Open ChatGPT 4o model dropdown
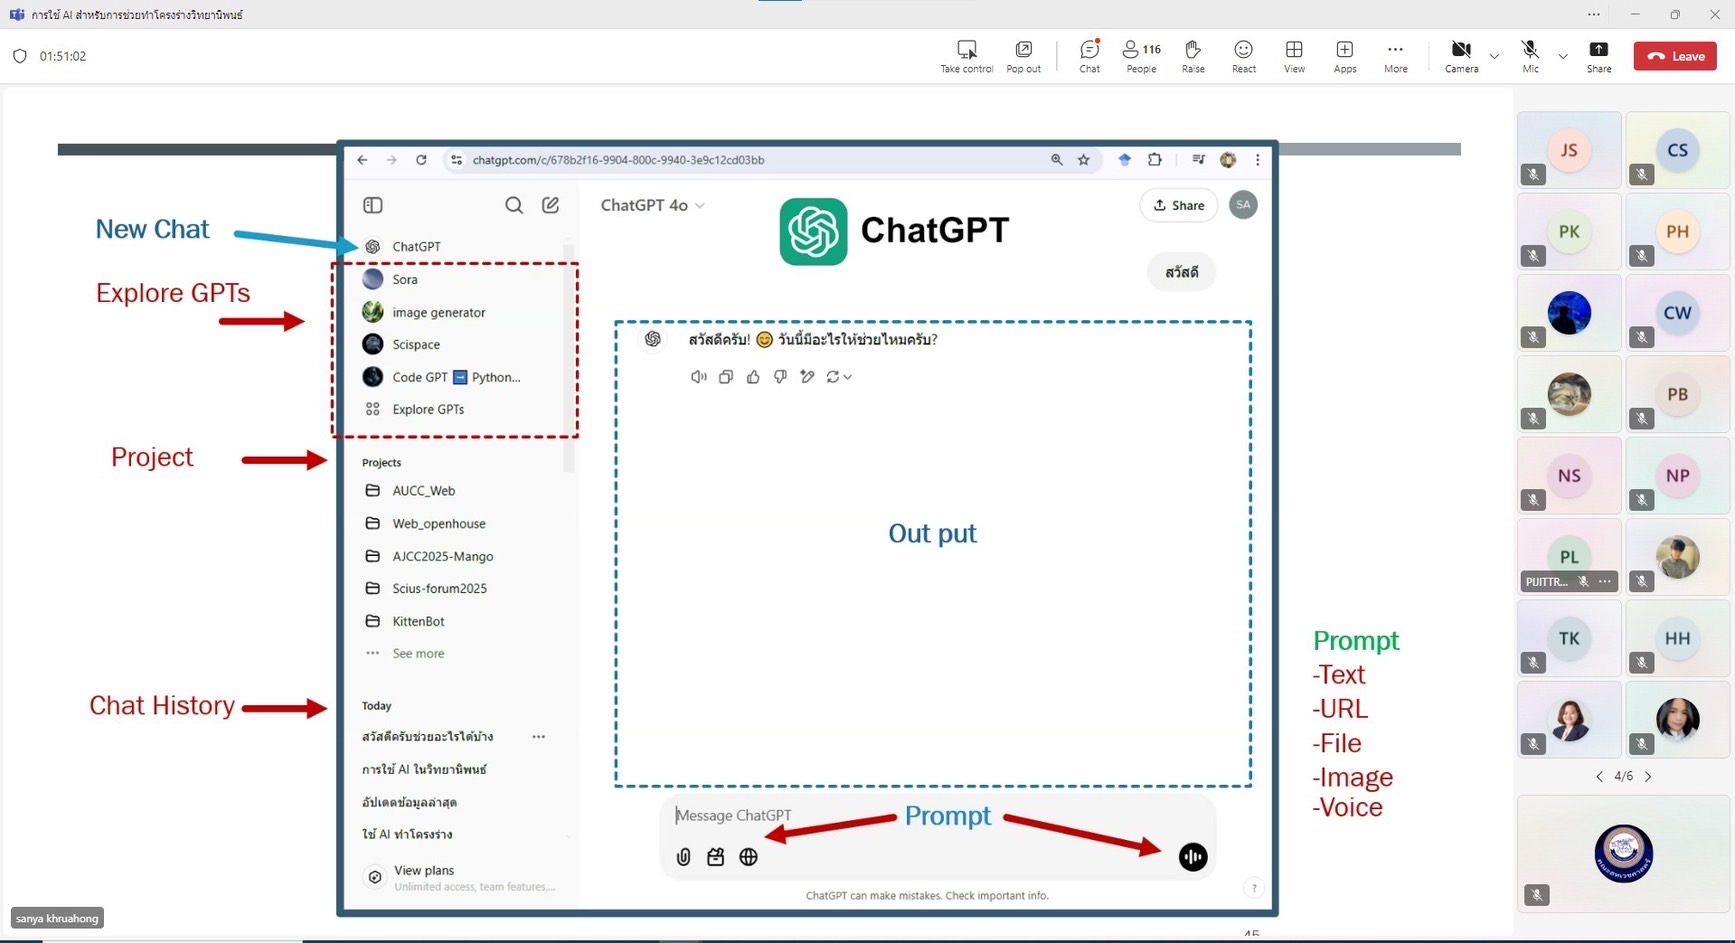 [652, 205]
